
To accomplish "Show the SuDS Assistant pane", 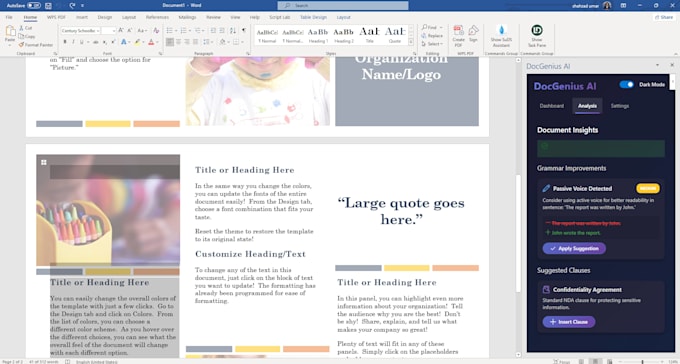I will pos(501,36).
